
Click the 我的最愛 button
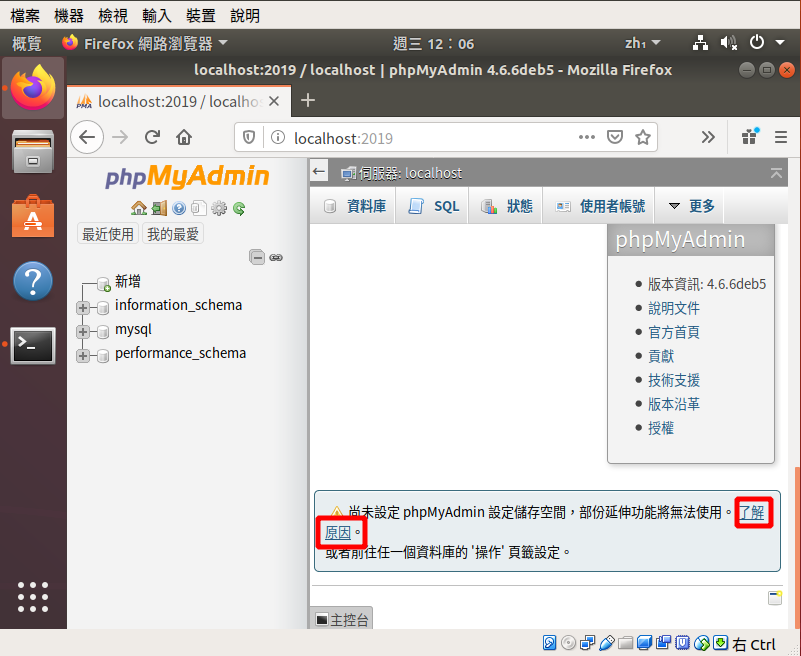[x=173, y=234]
